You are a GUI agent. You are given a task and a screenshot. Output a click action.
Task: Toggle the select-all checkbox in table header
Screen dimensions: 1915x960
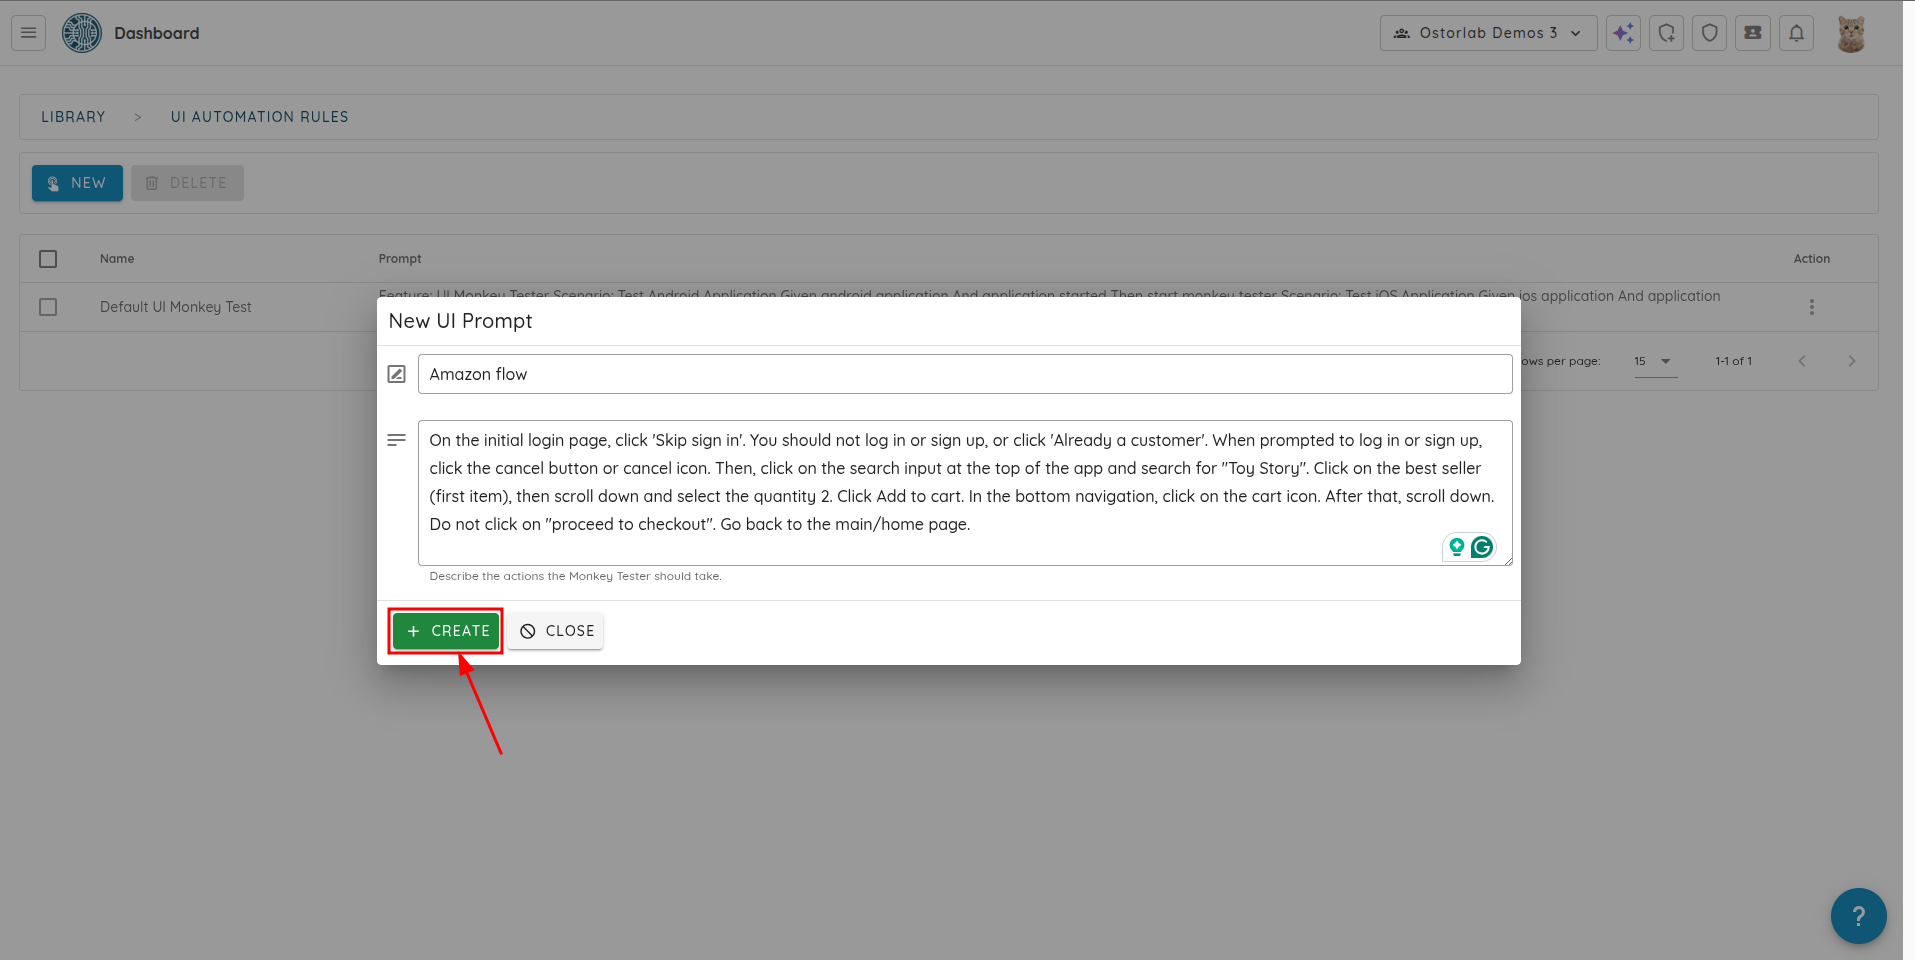point(48,259)
